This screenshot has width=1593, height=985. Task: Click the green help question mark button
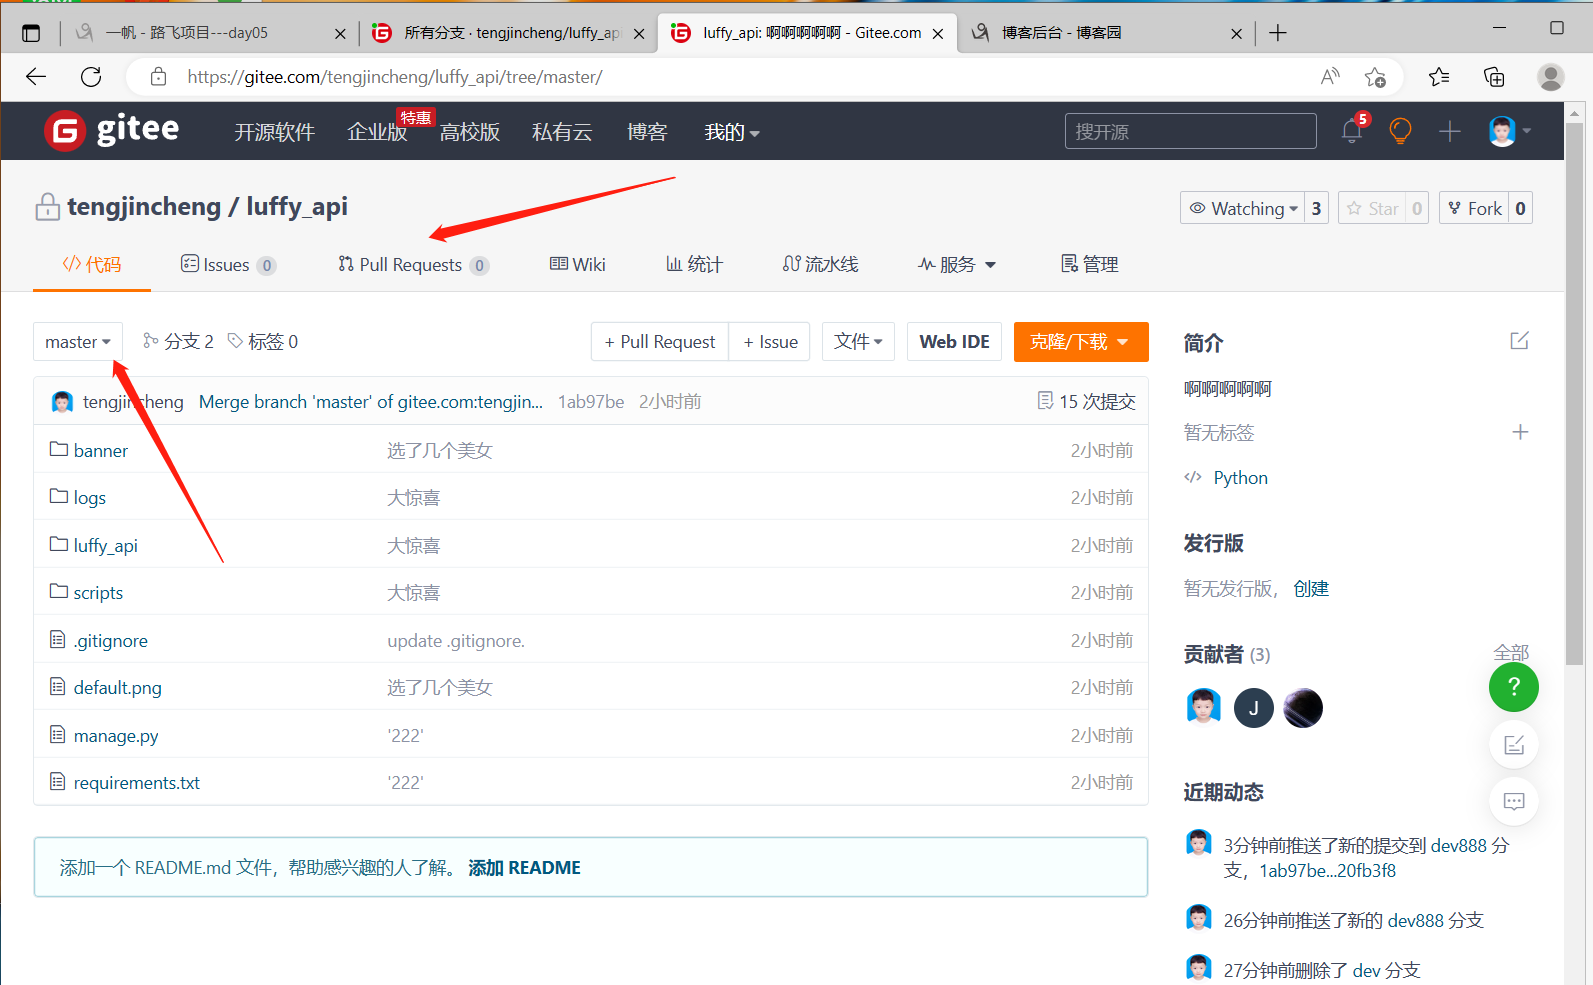pyautogui.click(x=1514, y=687)
